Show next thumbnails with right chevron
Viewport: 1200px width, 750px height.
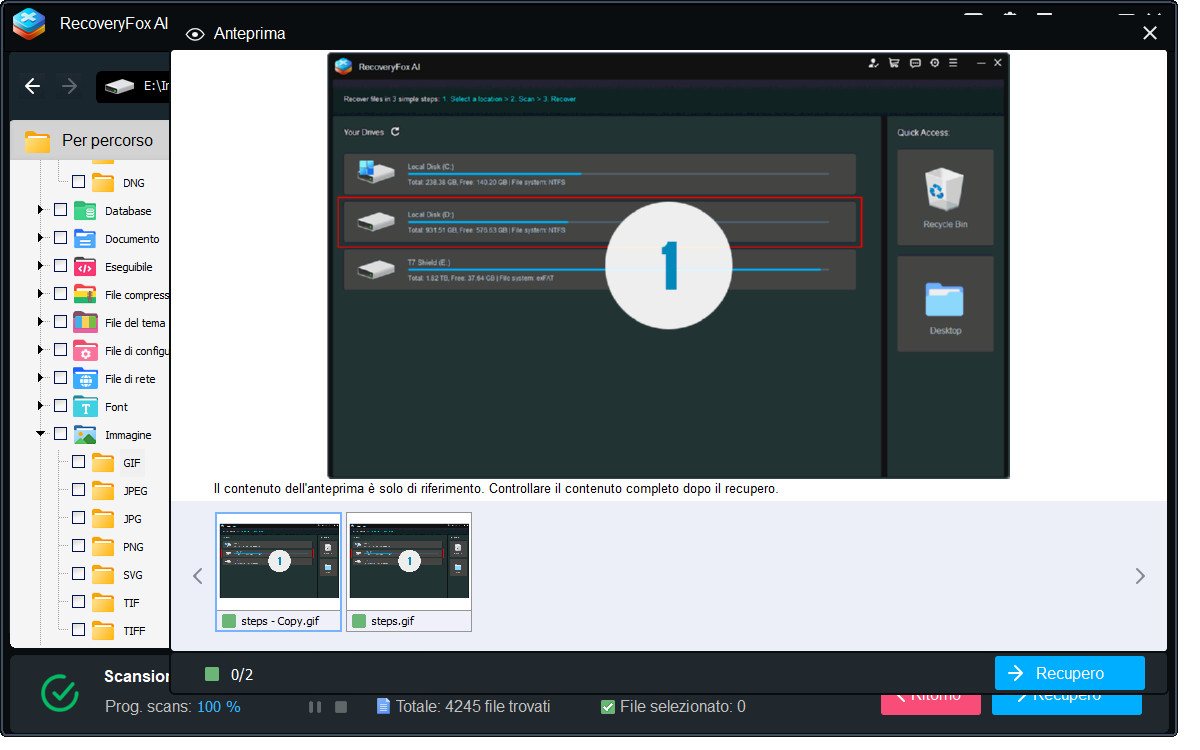[x=1139, y=576]
